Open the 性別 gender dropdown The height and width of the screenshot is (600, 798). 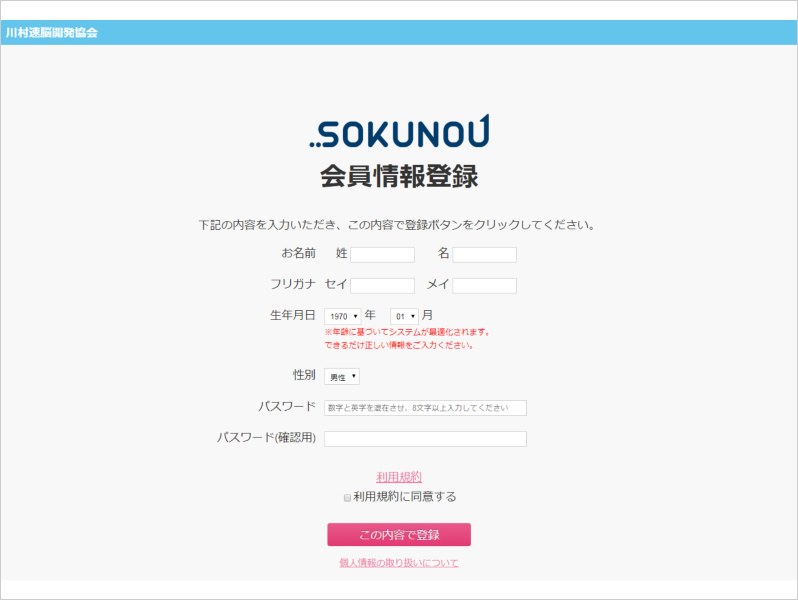coord(341,377)
